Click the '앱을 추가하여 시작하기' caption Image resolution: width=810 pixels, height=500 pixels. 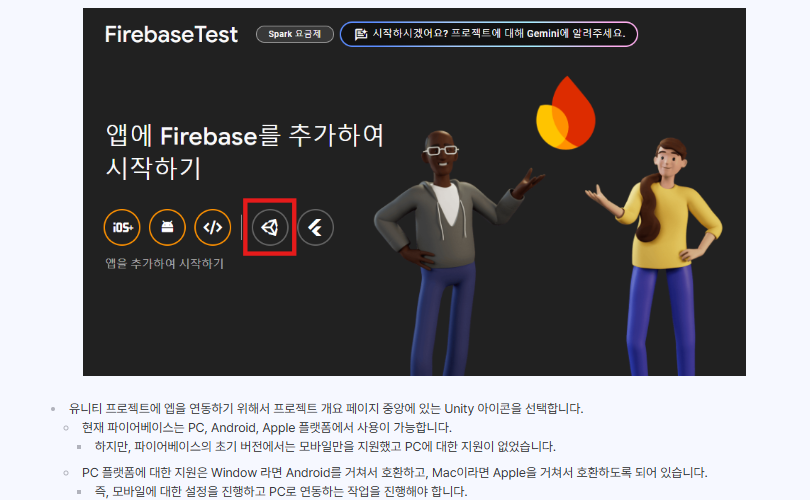165,263
